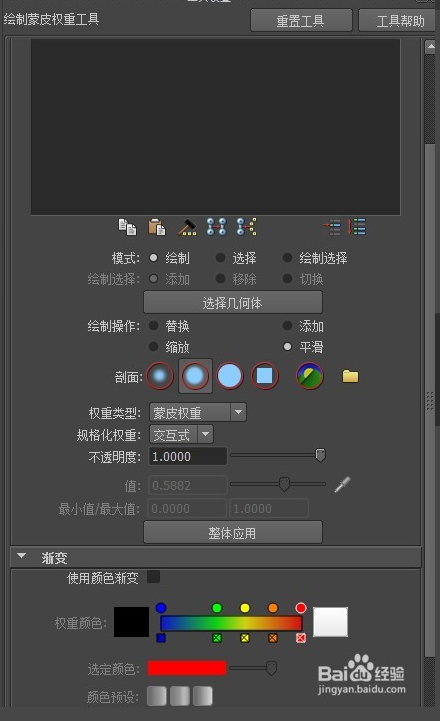Click the 整体应用 button
Screen dimensions: 440x721
point(233,532)
